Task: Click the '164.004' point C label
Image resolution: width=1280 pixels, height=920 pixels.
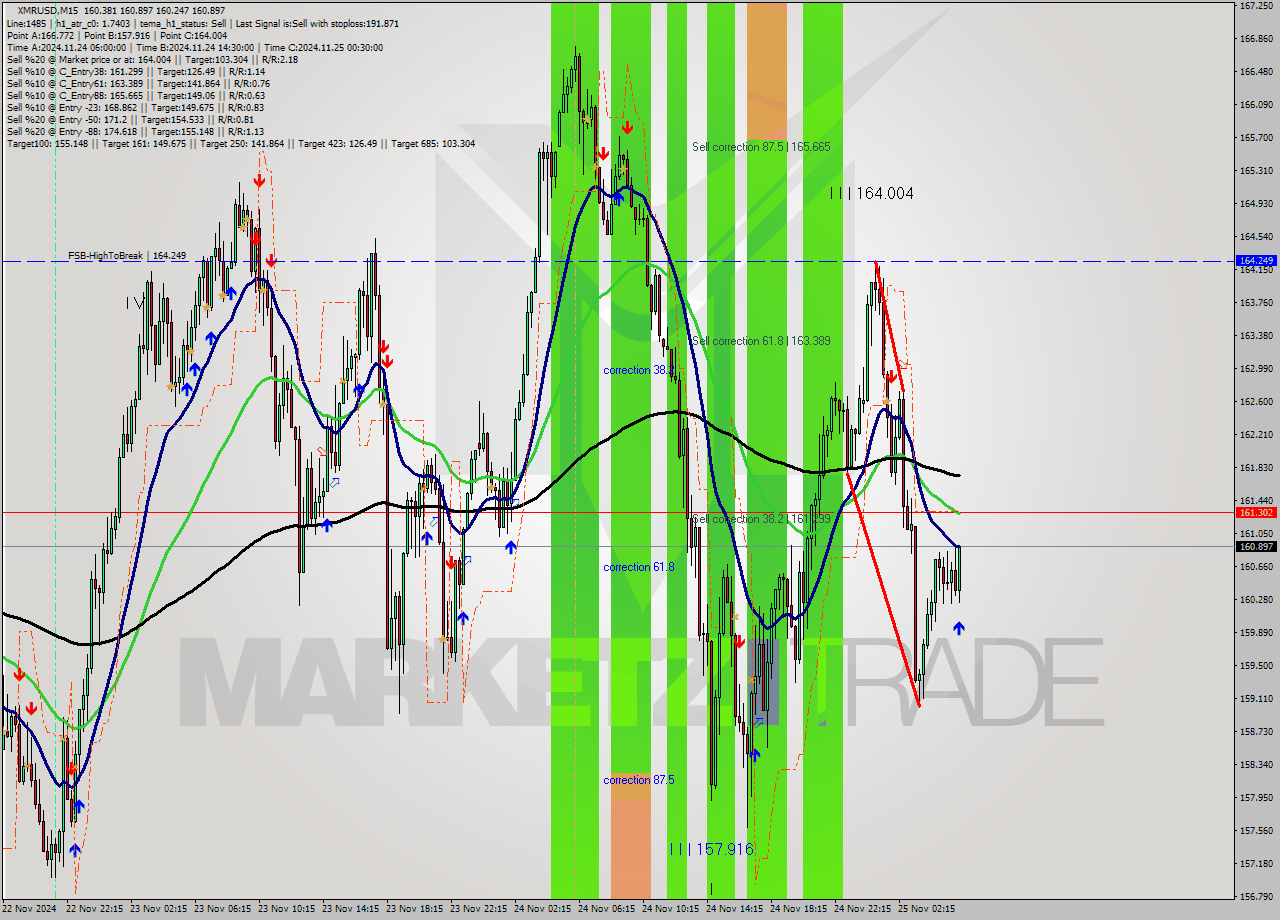Action: (872, 193)
